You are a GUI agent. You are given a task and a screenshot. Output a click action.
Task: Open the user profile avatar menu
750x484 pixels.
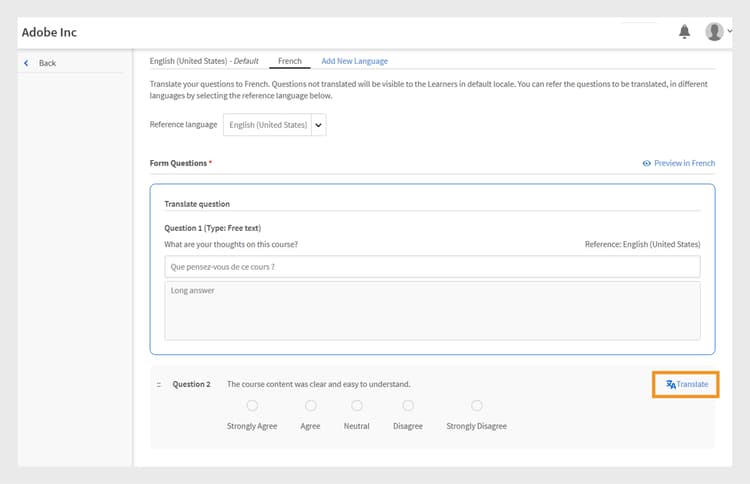click(714, 32)
